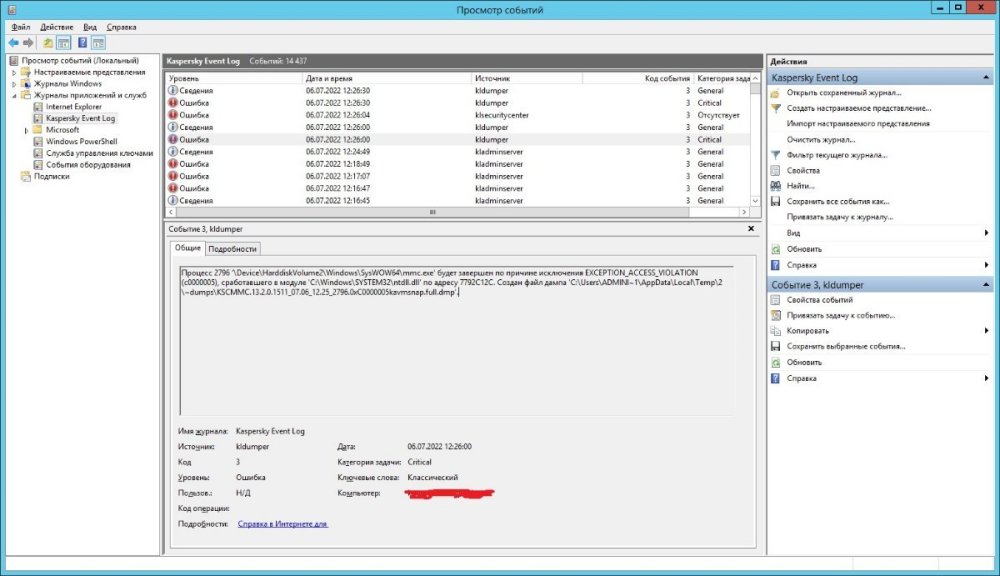1000x576 pixels.
Task: Click 'Найти...' binoculars action
Action: pyautogui.click(x=800, y=186)
